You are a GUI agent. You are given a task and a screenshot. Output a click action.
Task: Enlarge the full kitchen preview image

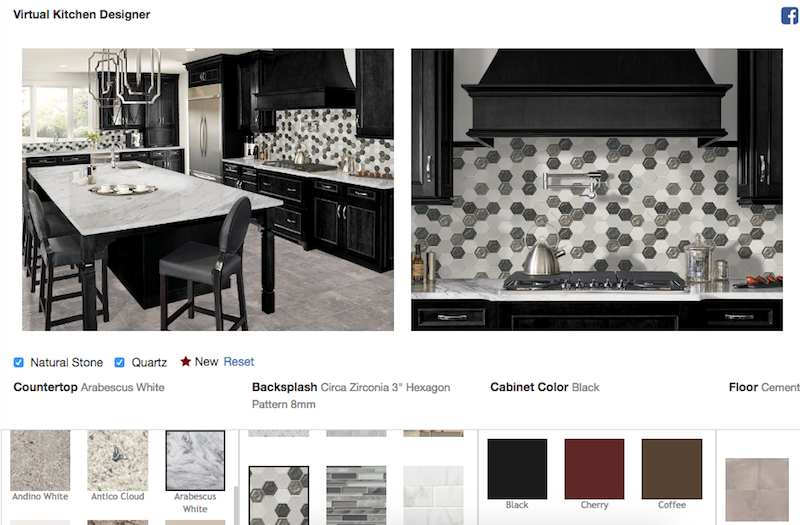point(208,190)
